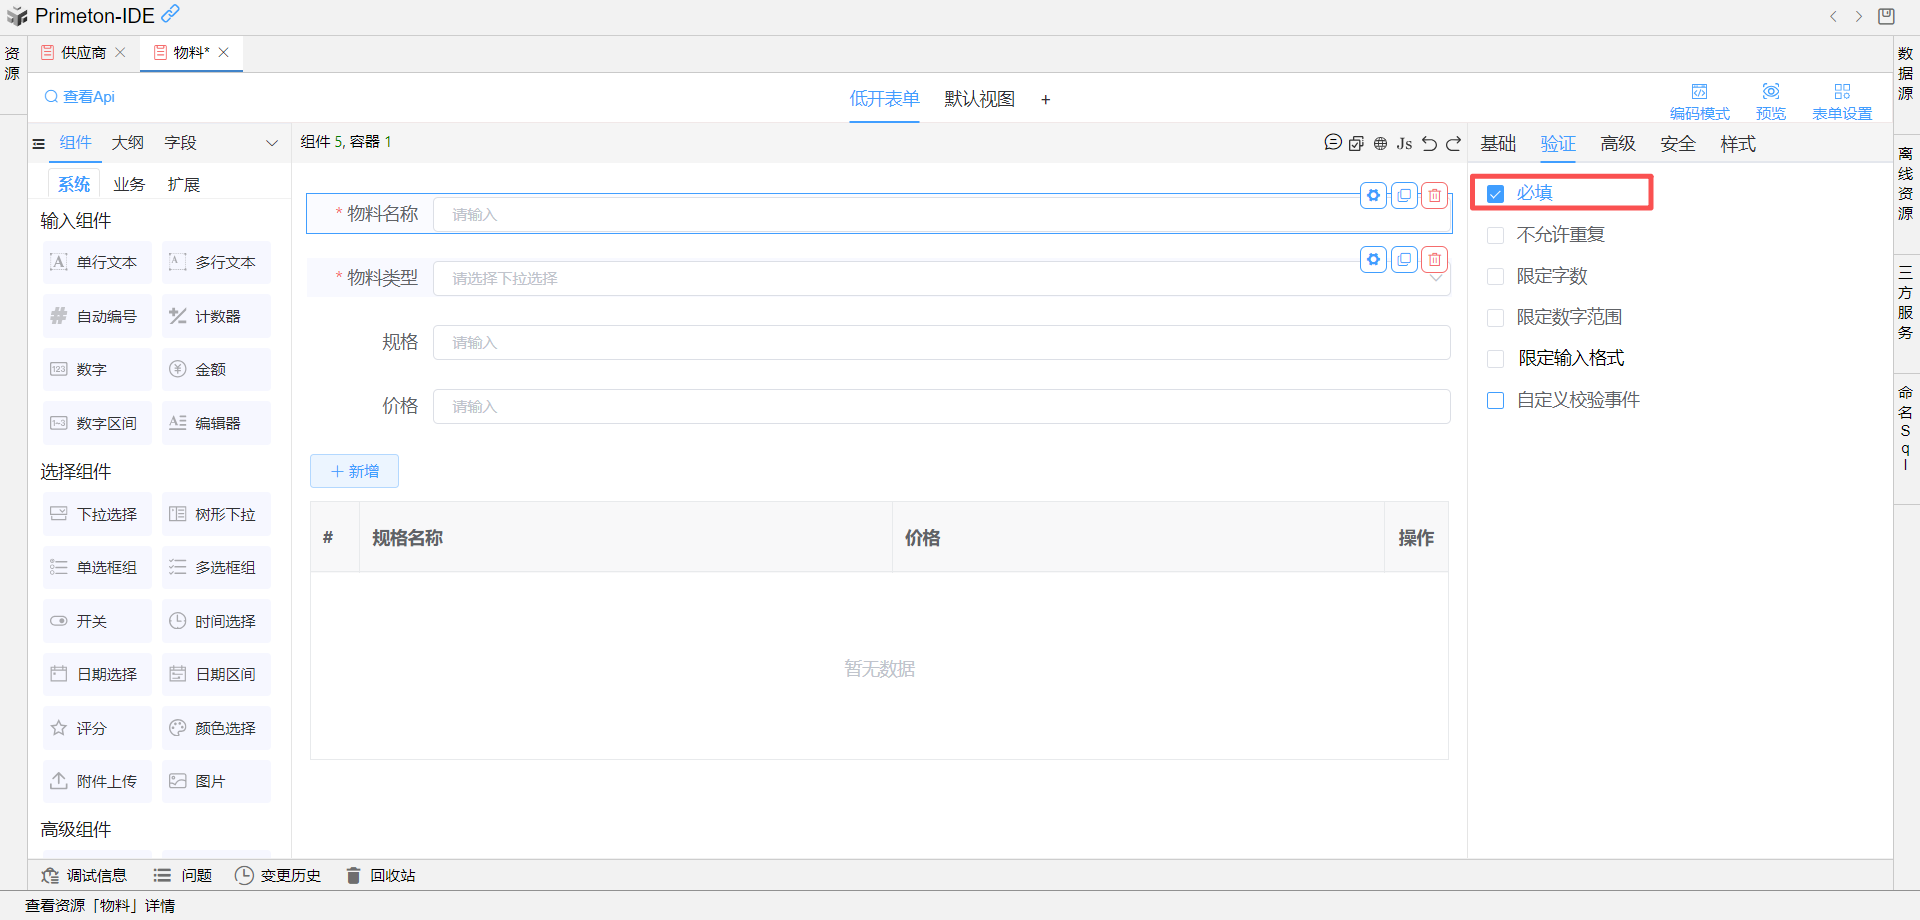
Task: Open the 供应商 file tab
Action: coord(83,53)
